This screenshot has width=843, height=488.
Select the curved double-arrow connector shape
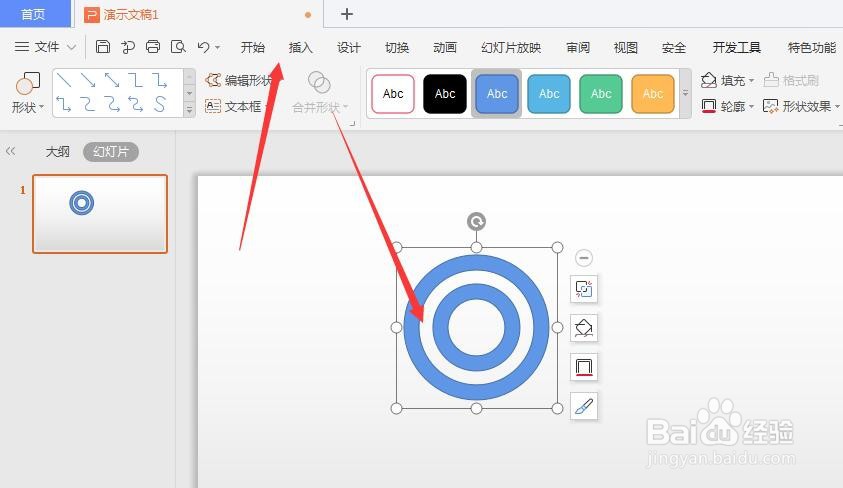pos(135,103)
